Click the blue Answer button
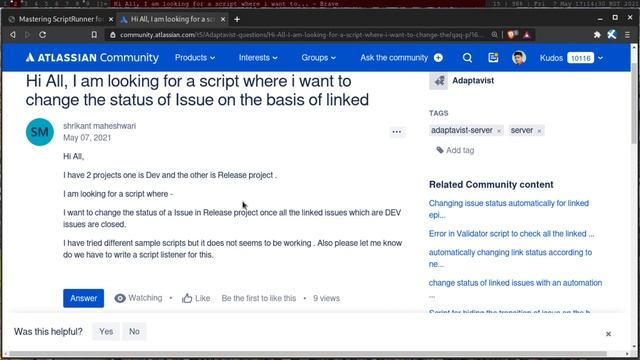The width and height of the screenshot is (640, 360). (83, 298)
